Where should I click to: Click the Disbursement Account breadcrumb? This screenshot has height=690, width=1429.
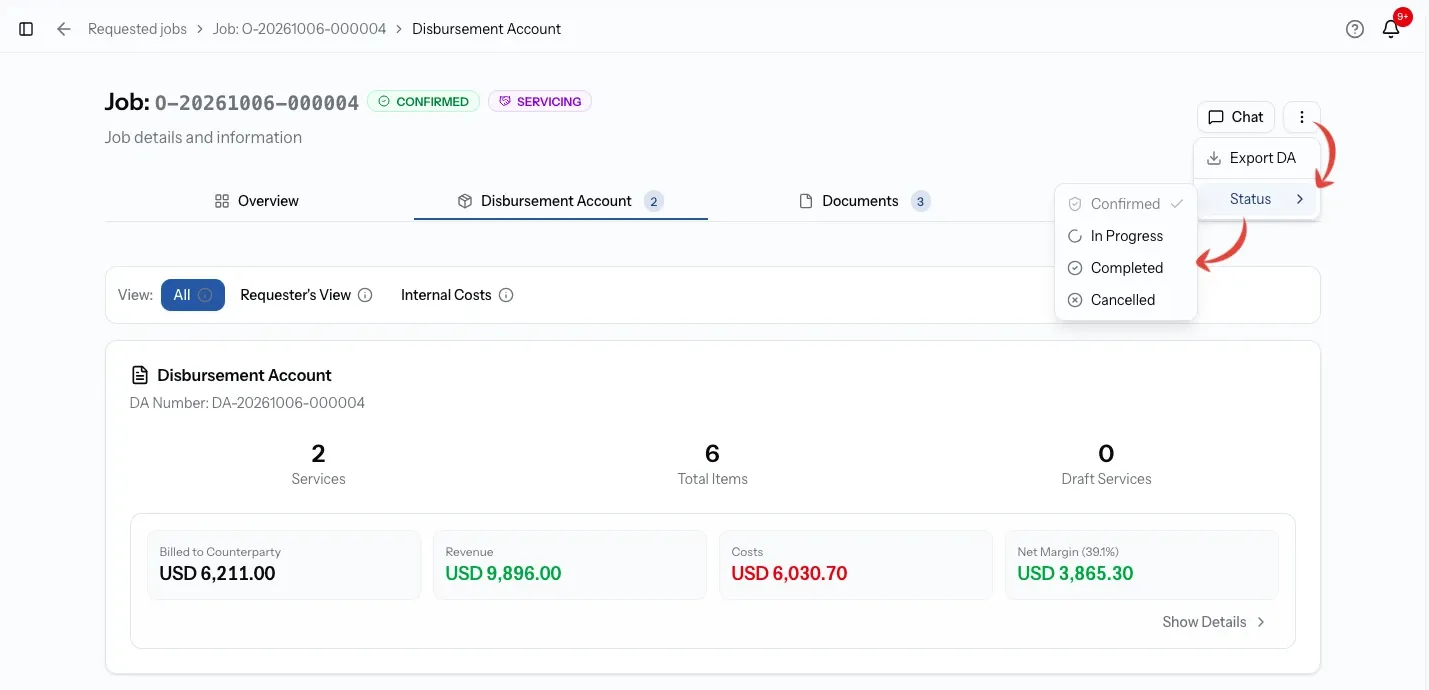coord(486,29)
